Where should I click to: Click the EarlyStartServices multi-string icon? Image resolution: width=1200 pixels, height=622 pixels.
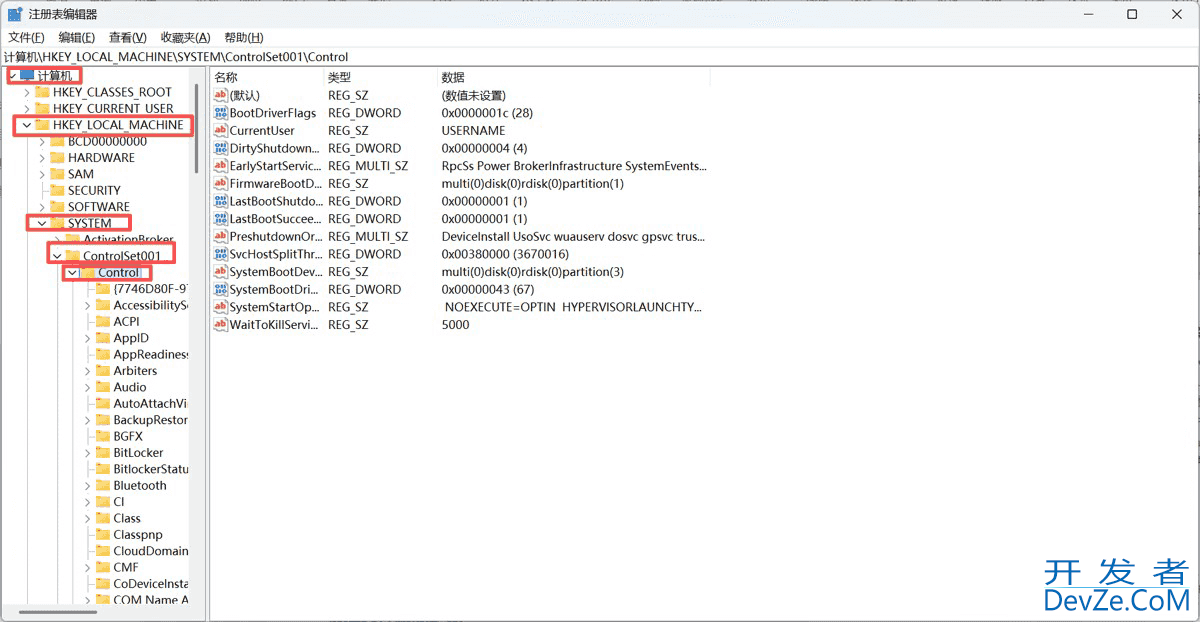[219, 166]
